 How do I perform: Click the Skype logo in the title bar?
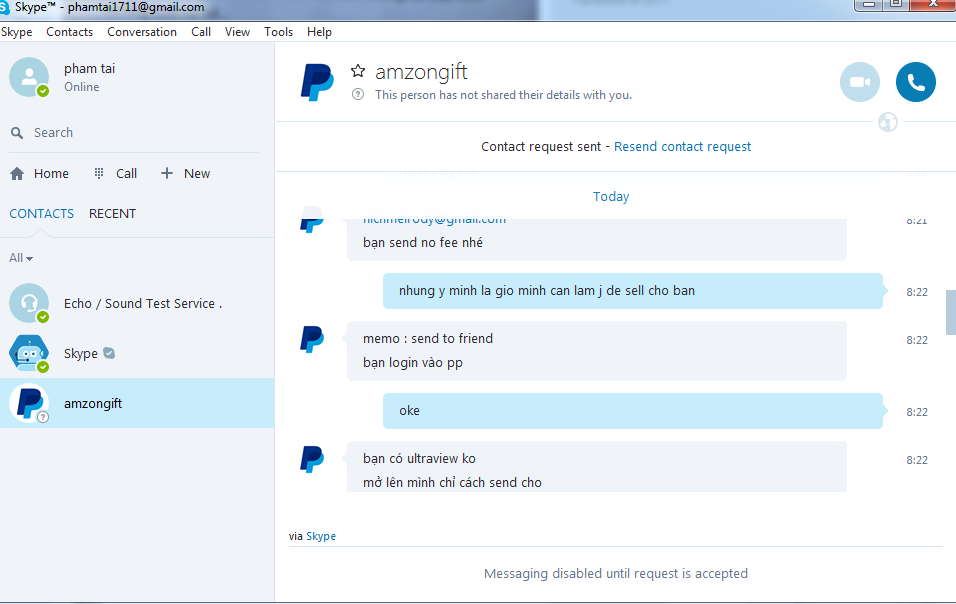click(x=5, y=7)
